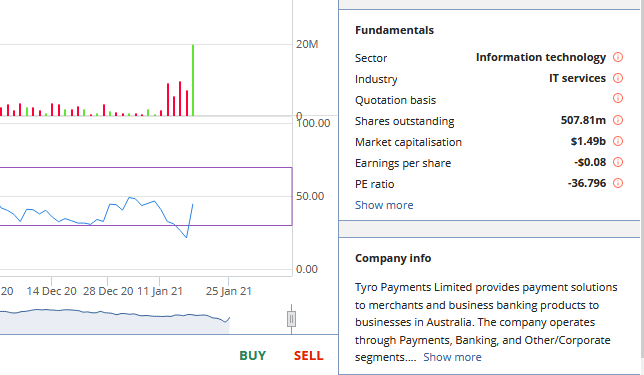
Task: Show more fundamentals details
Action: [384, 205]
